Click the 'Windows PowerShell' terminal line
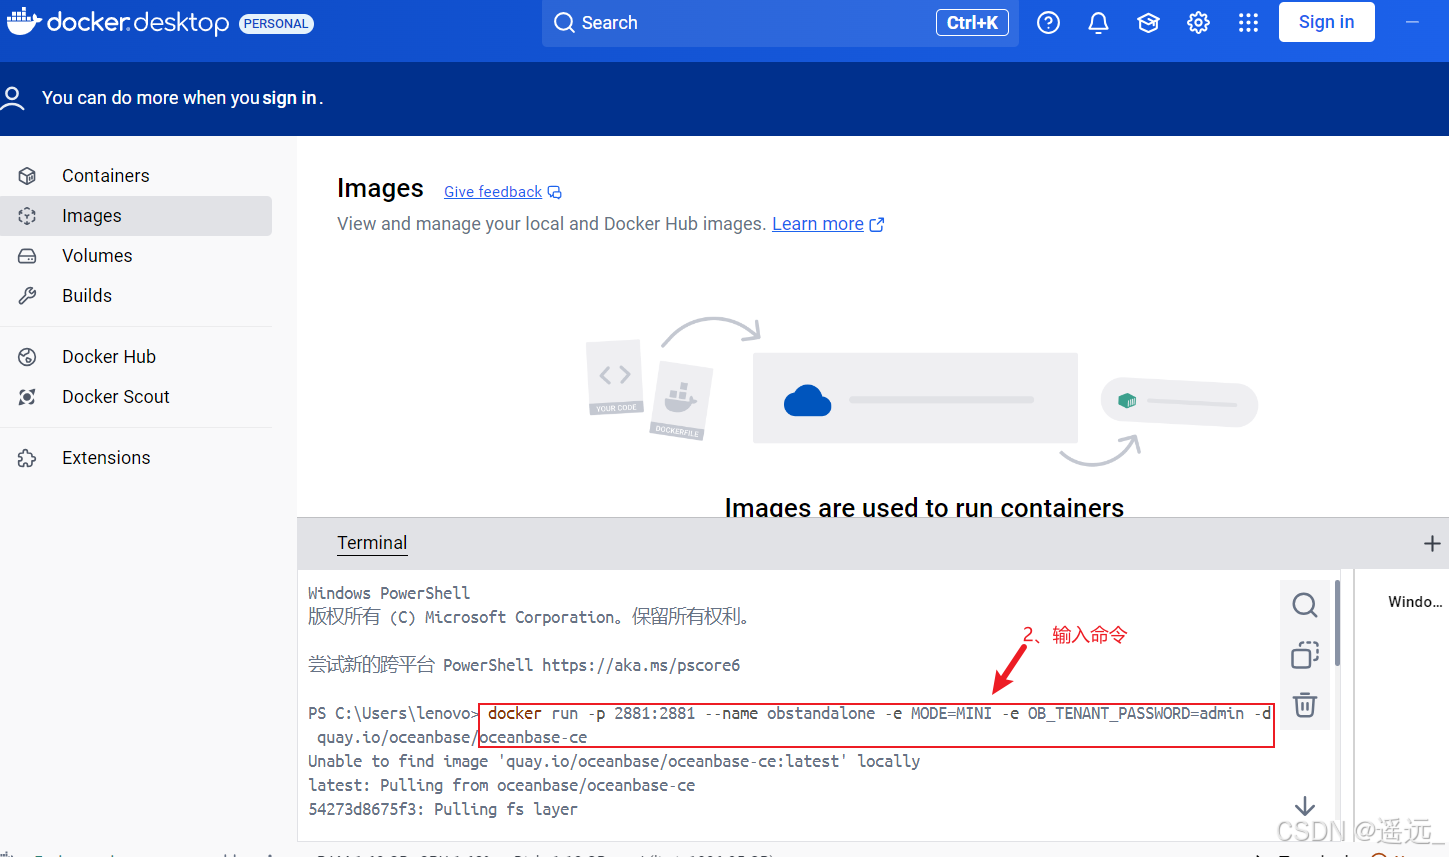The width and height of the screenshot is (1449, 857). (389, 593)
